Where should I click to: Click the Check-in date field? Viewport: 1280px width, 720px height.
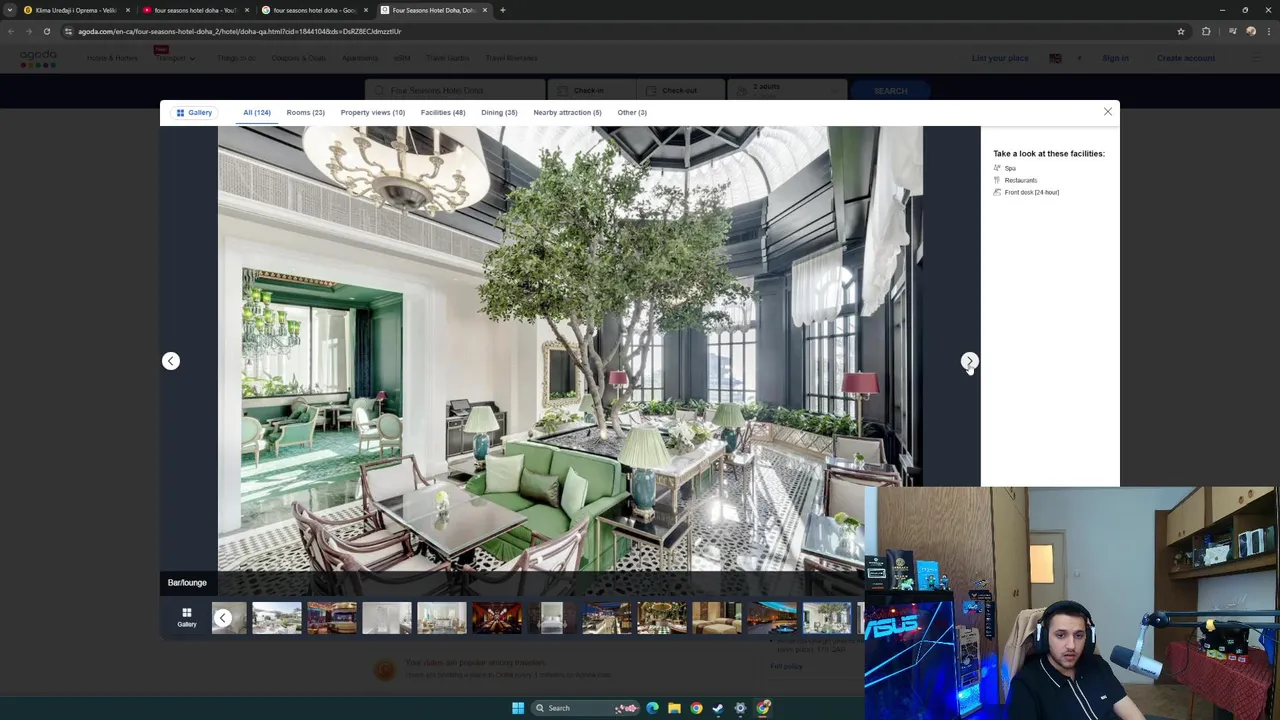point(592,91)
